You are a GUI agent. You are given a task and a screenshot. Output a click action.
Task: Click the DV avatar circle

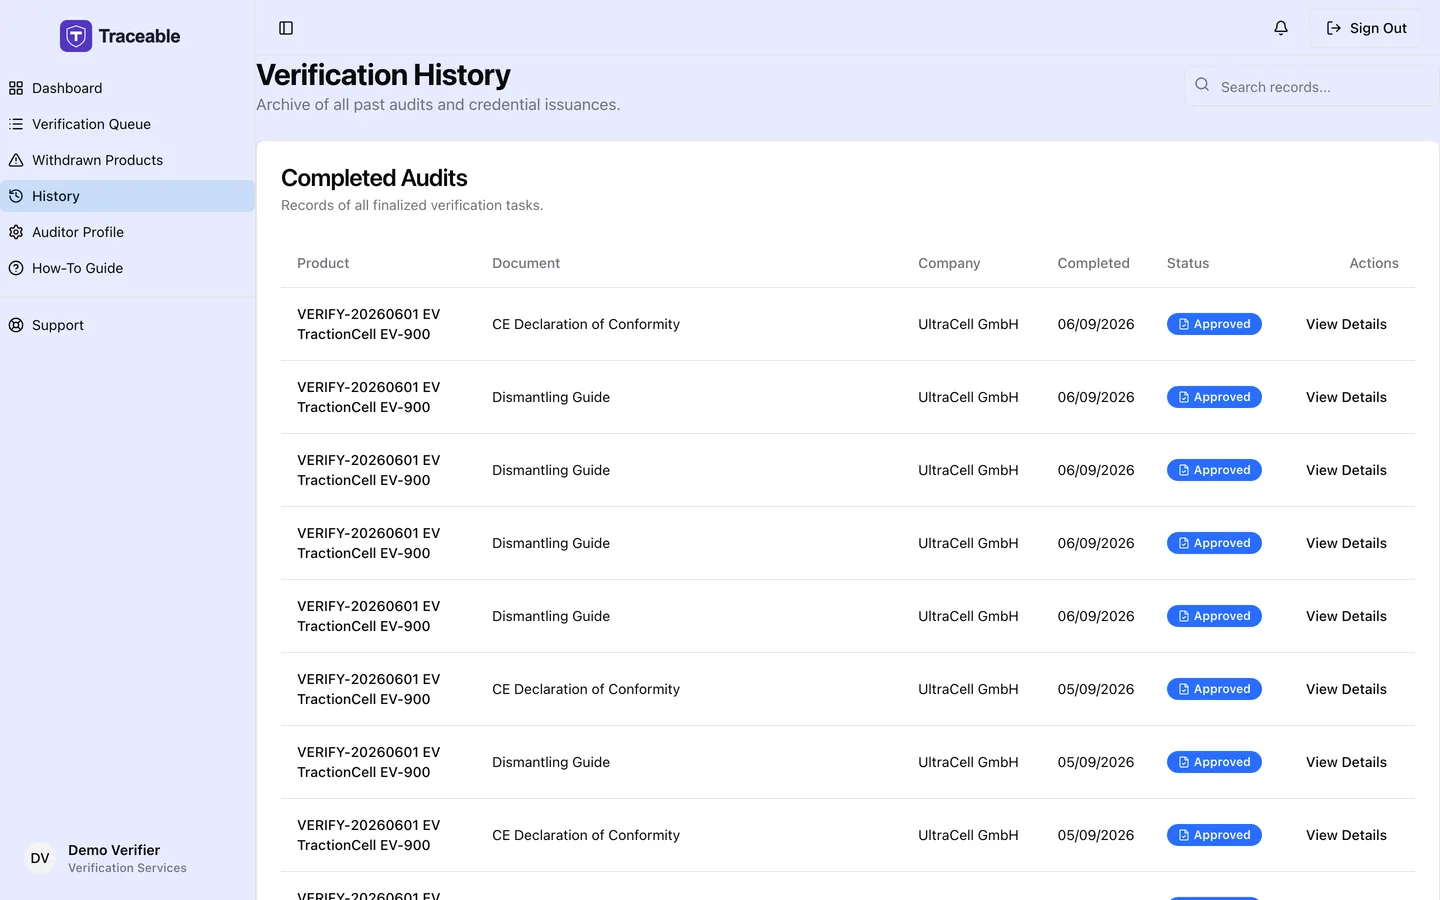point(40,858)
